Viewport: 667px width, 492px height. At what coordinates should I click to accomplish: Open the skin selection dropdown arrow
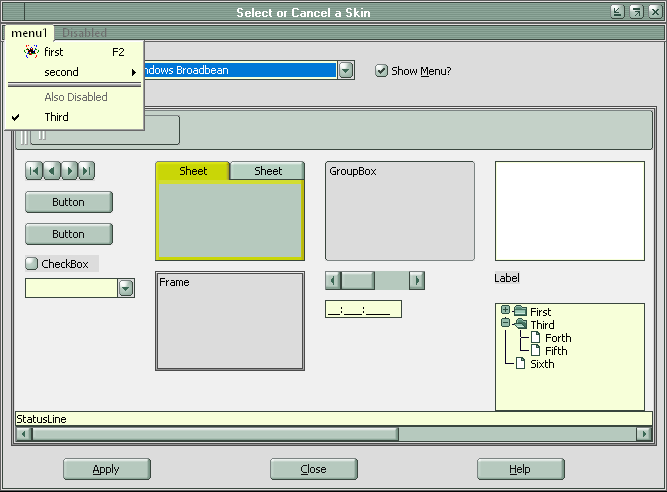coord(346,70)
